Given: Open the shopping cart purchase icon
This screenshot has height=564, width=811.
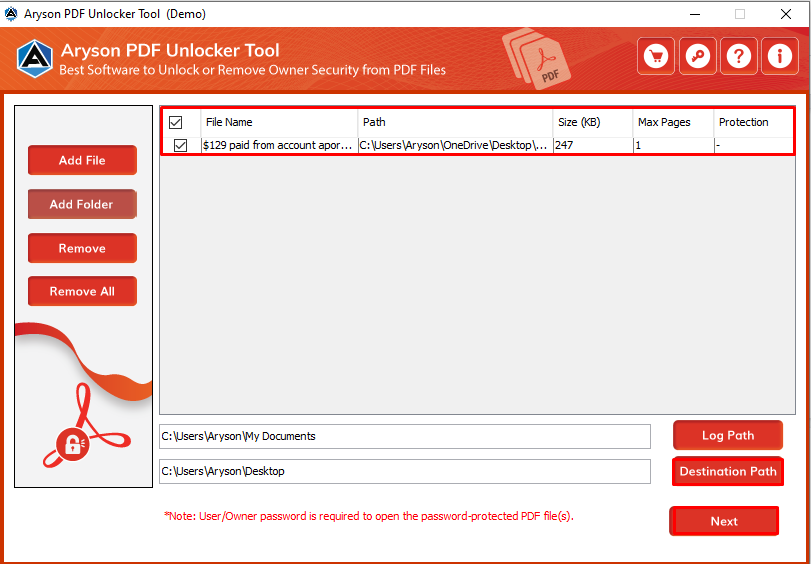Looking at the screenshot, I should tap(656, 56).
